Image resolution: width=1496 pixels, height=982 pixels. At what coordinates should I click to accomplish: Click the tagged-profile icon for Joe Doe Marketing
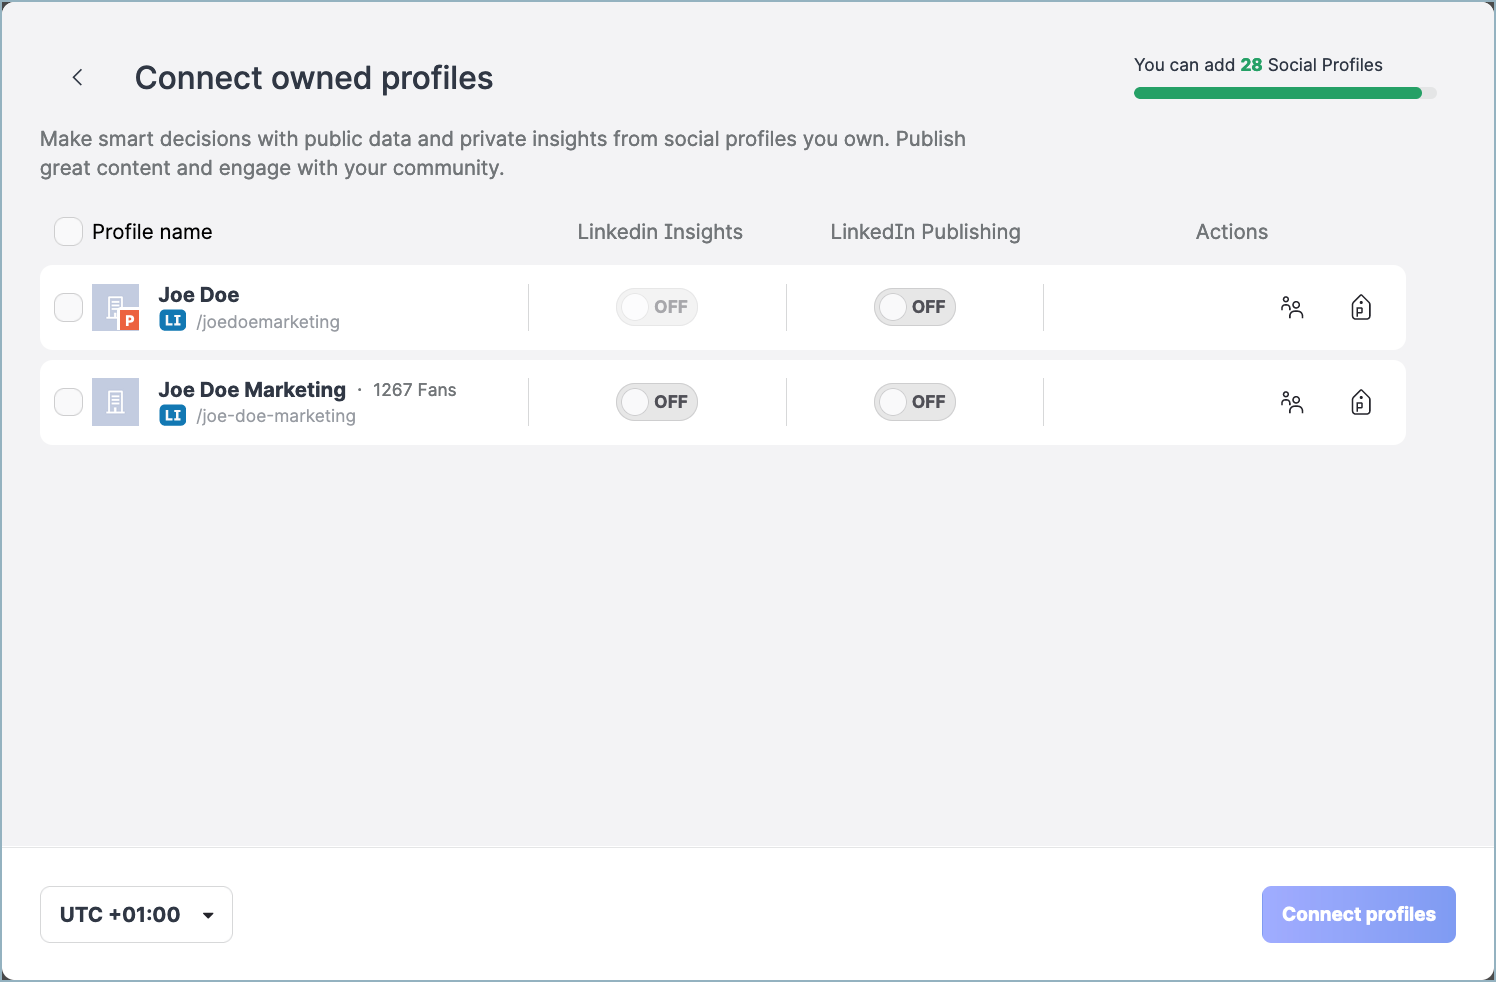point(1360,402)
